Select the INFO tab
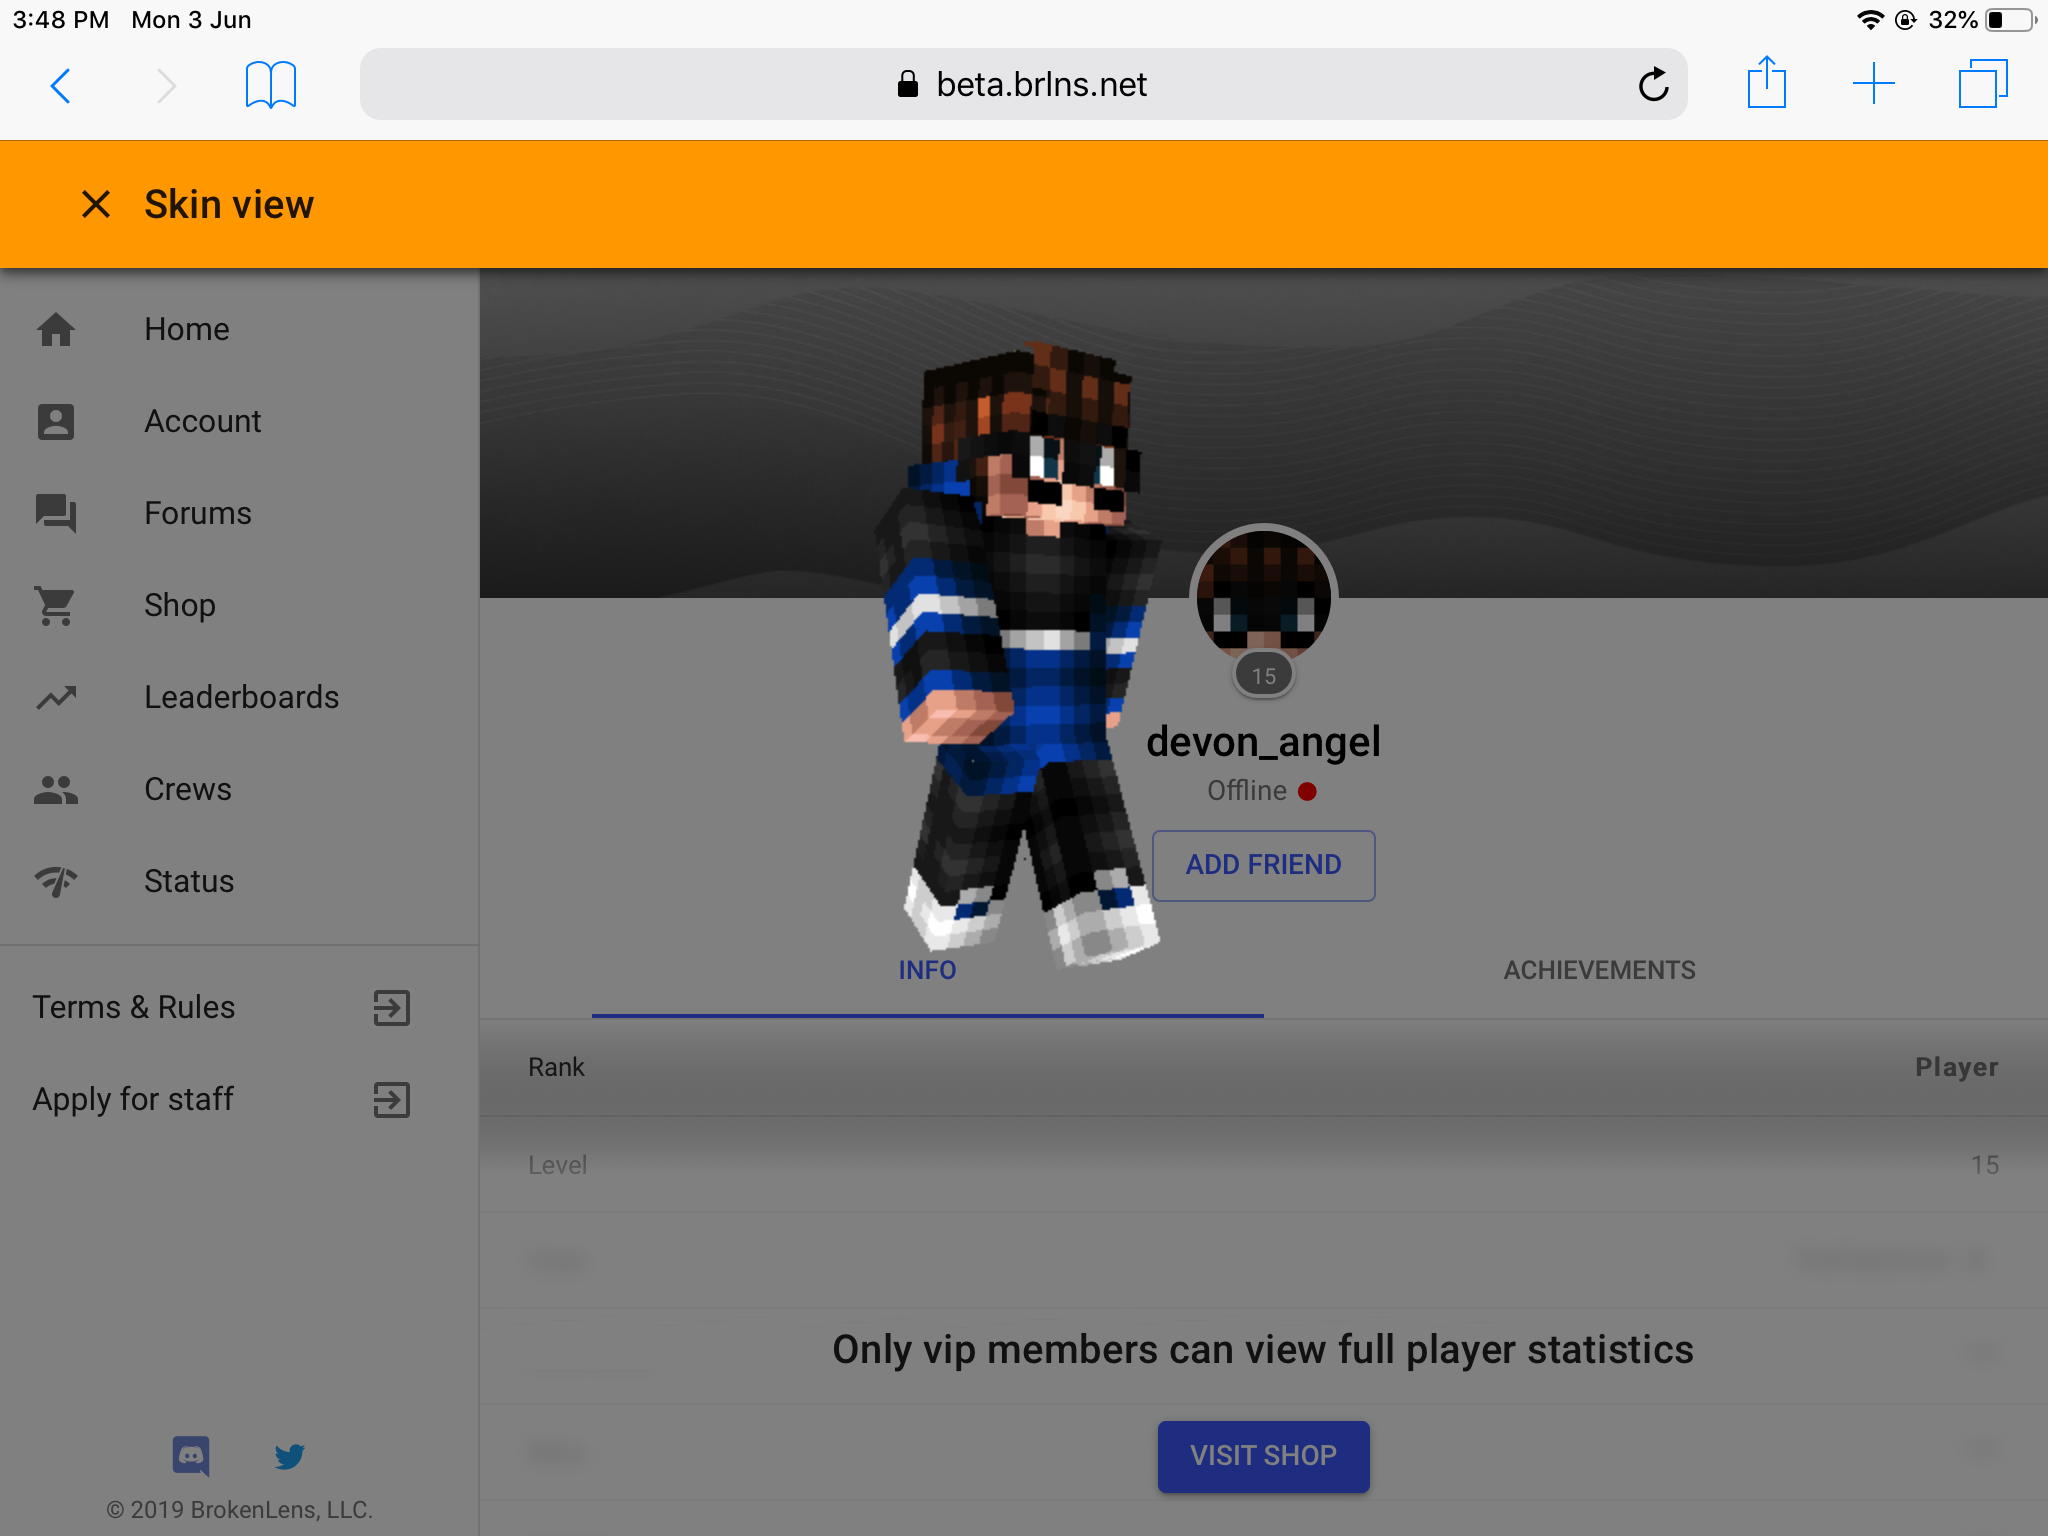This screenshot has height=1536, width=2048. (x=927, y=970)
